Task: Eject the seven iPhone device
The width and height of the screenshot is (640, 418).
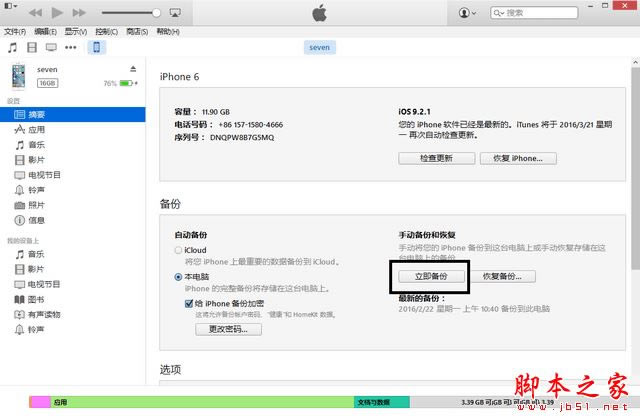Action: [133, 69]
